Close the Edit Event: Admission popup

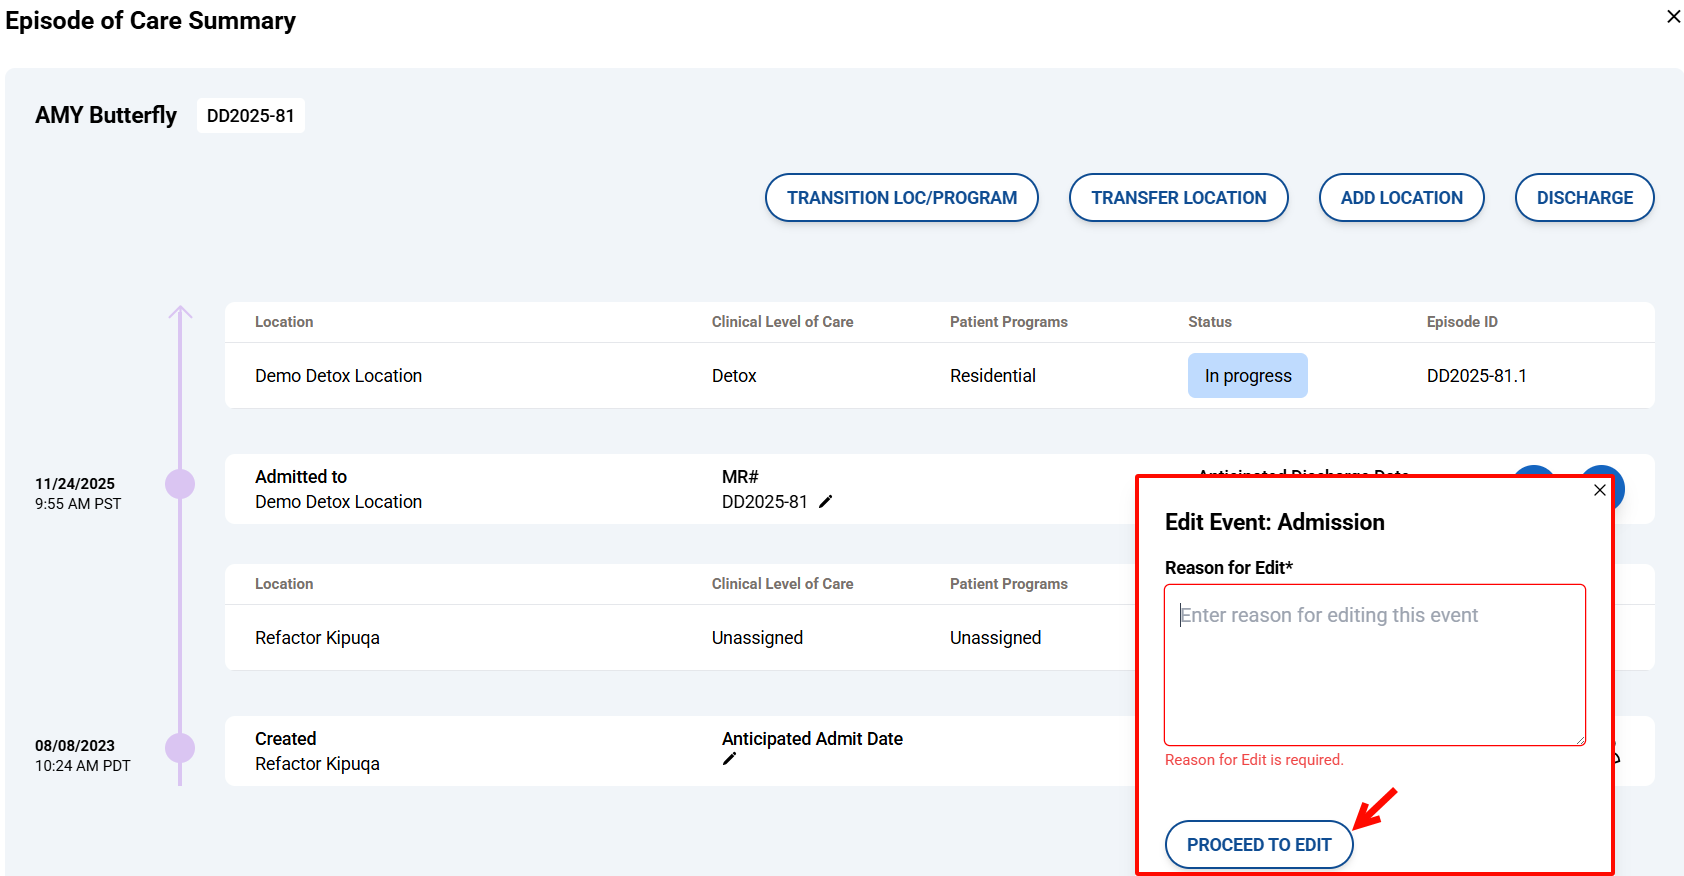[x=1599, y=490]
